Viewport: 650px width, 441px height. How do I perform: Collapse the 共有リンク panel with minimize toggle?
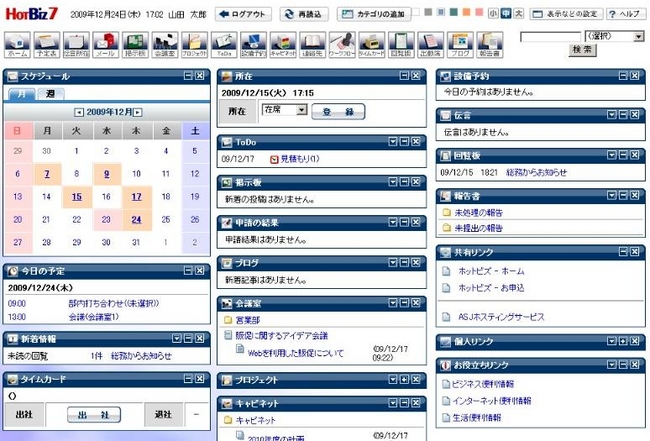[x=623, y=252]
